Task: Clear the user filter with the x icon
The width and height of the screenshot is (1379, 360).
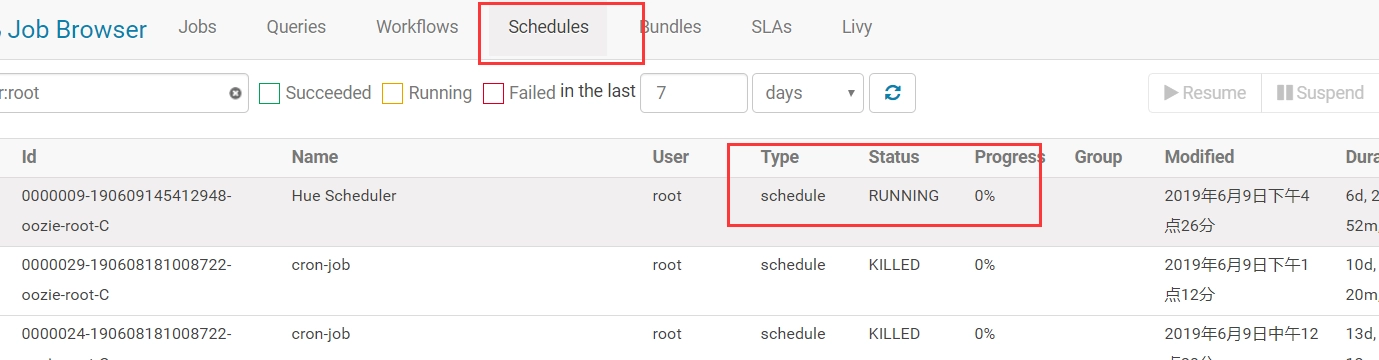Action: 235,93
